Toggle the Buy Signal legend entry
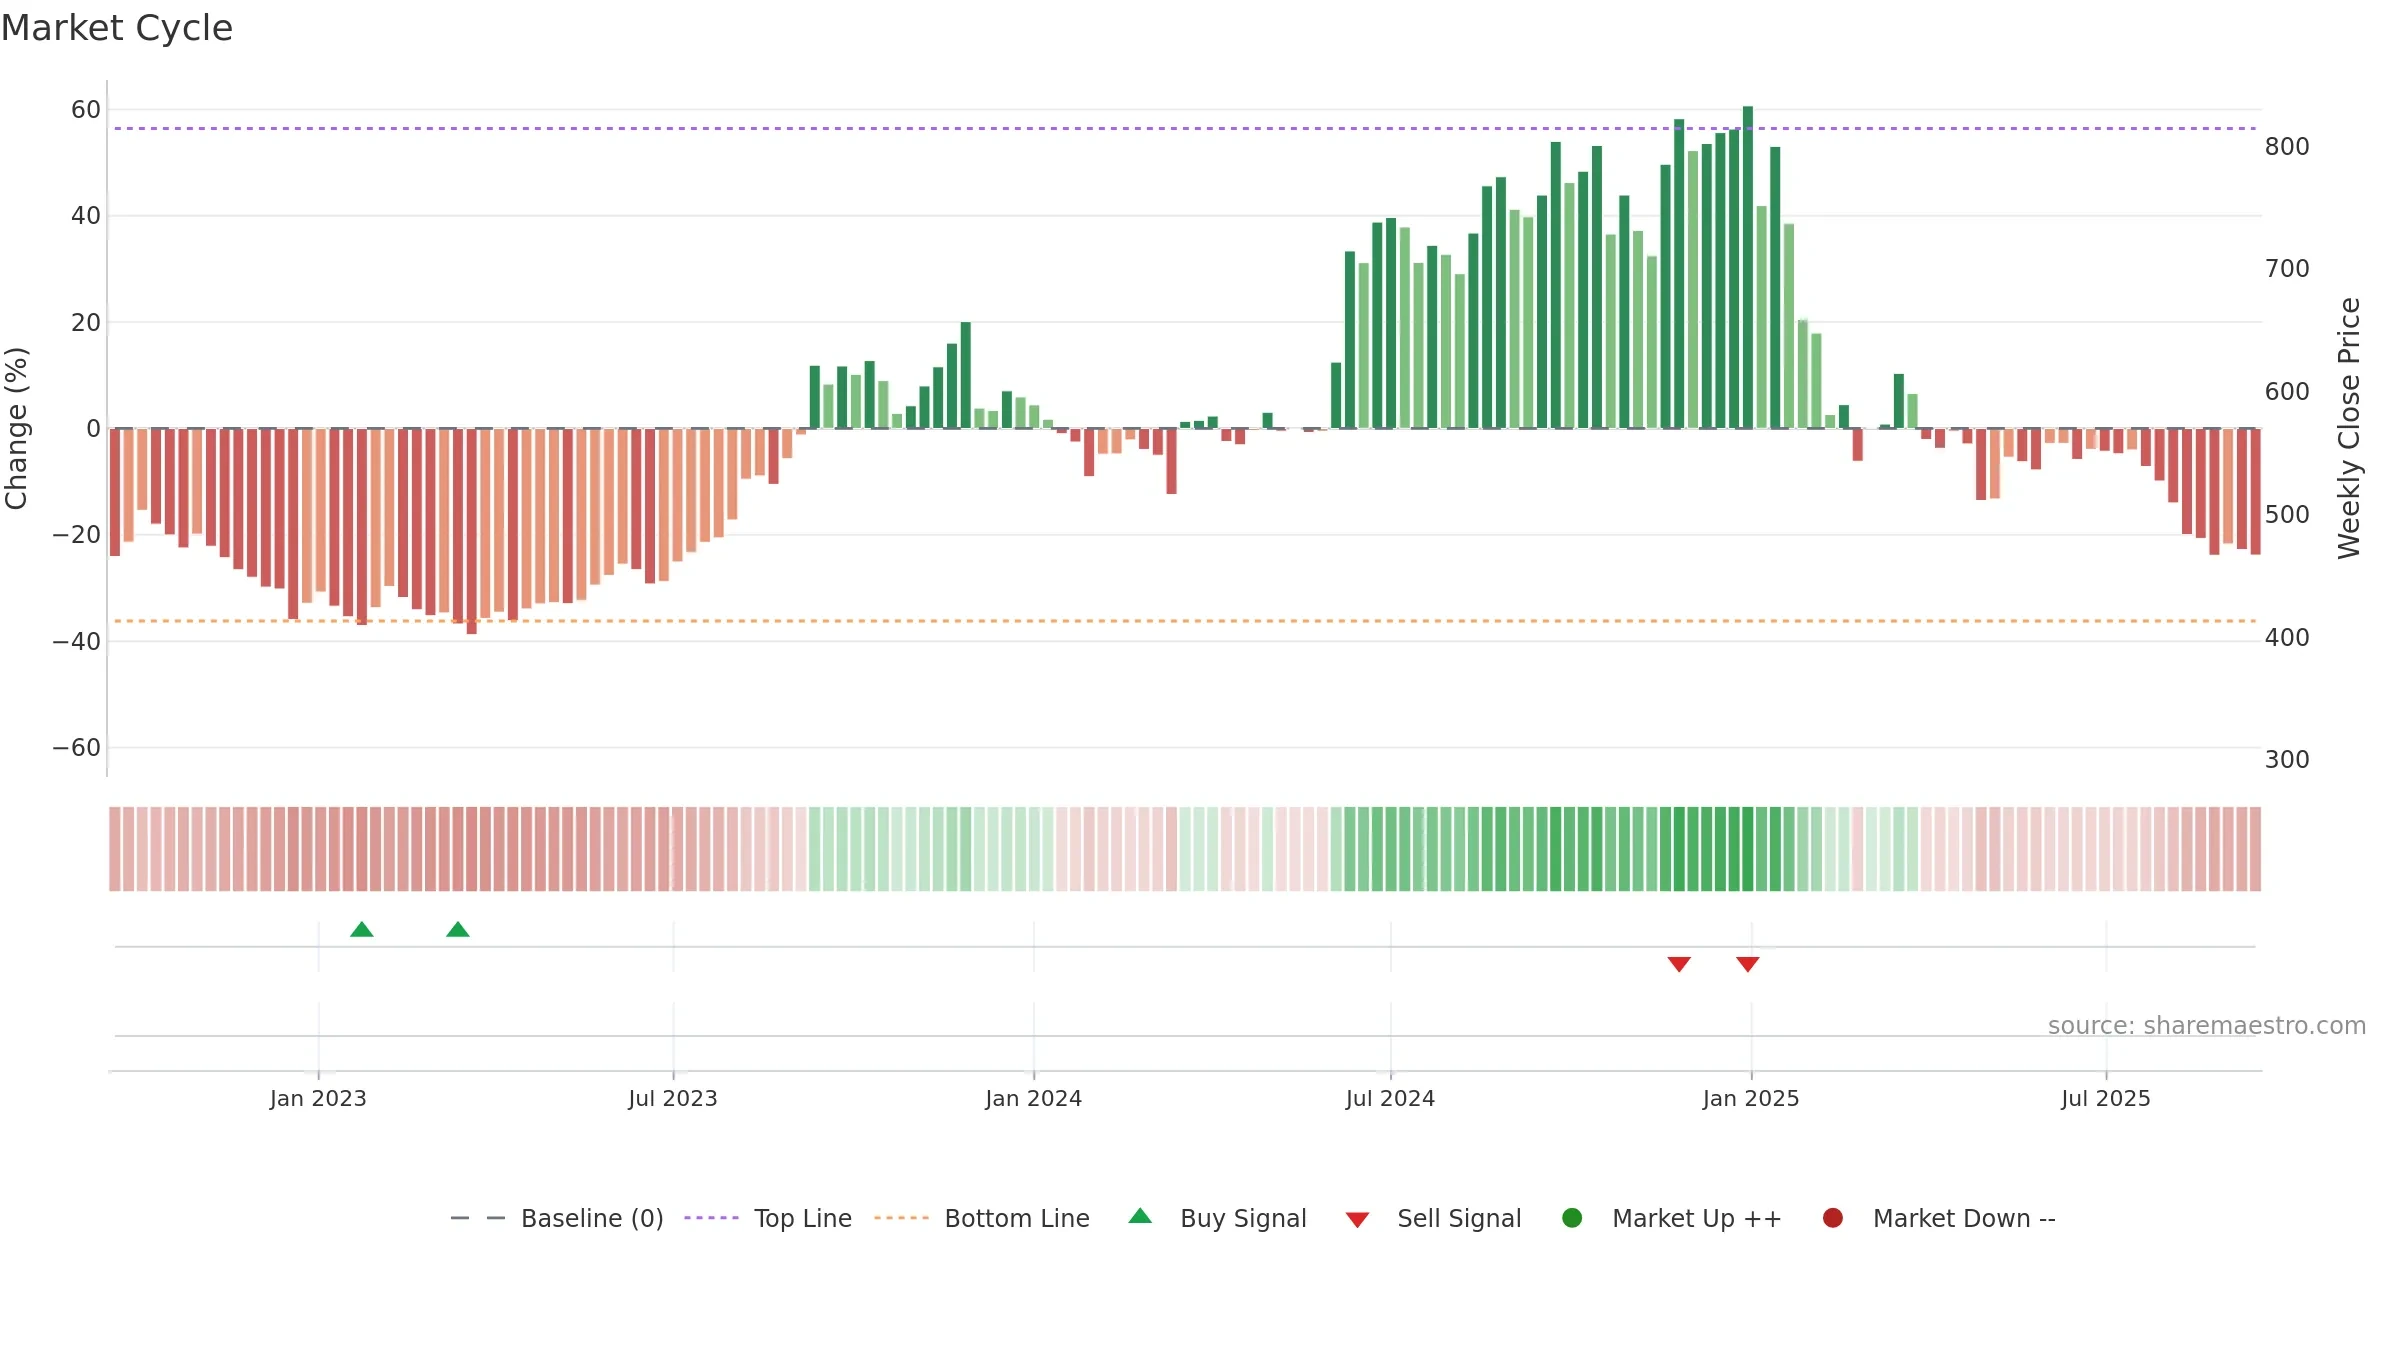2400x1350 pixels. point(1217,1218)
